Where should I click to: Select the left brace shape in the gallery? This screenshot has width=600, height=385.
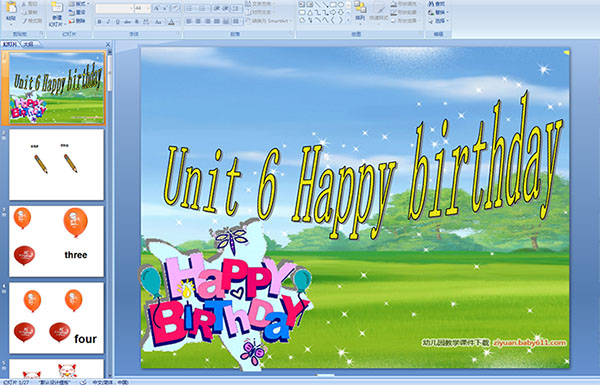click(333, 20)
